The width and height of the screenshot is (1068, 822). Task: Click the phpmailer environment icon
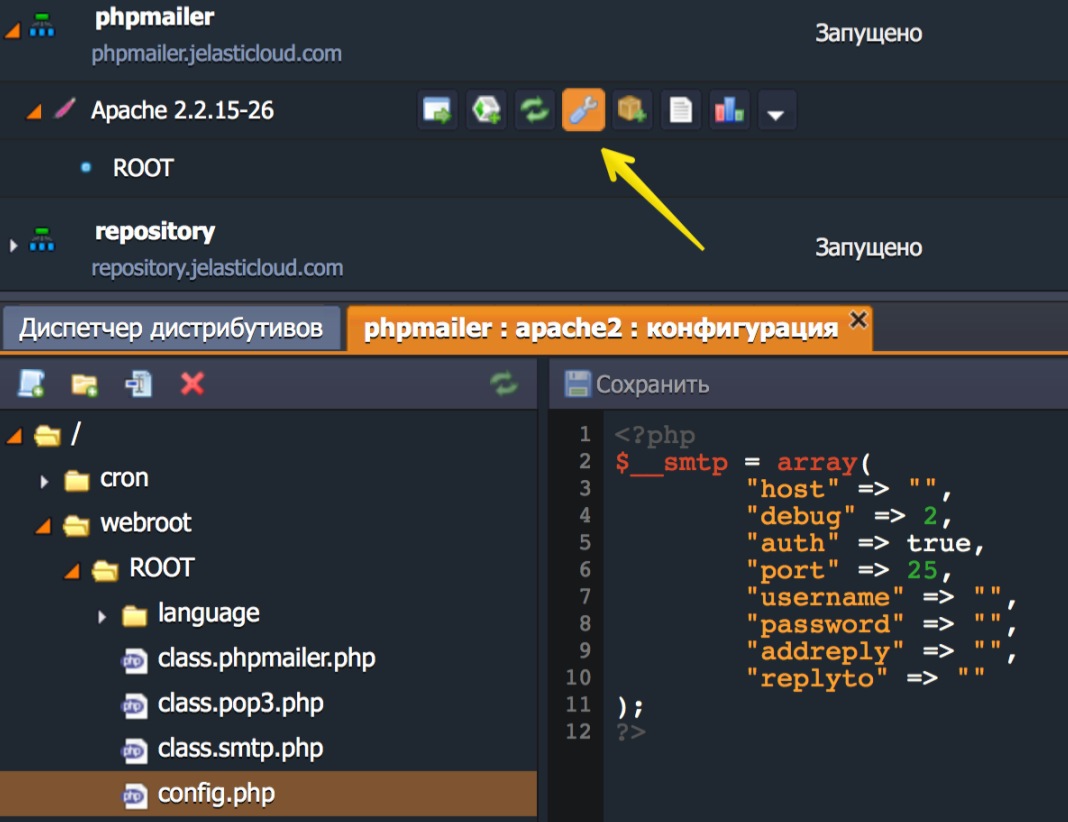(42, 25)
